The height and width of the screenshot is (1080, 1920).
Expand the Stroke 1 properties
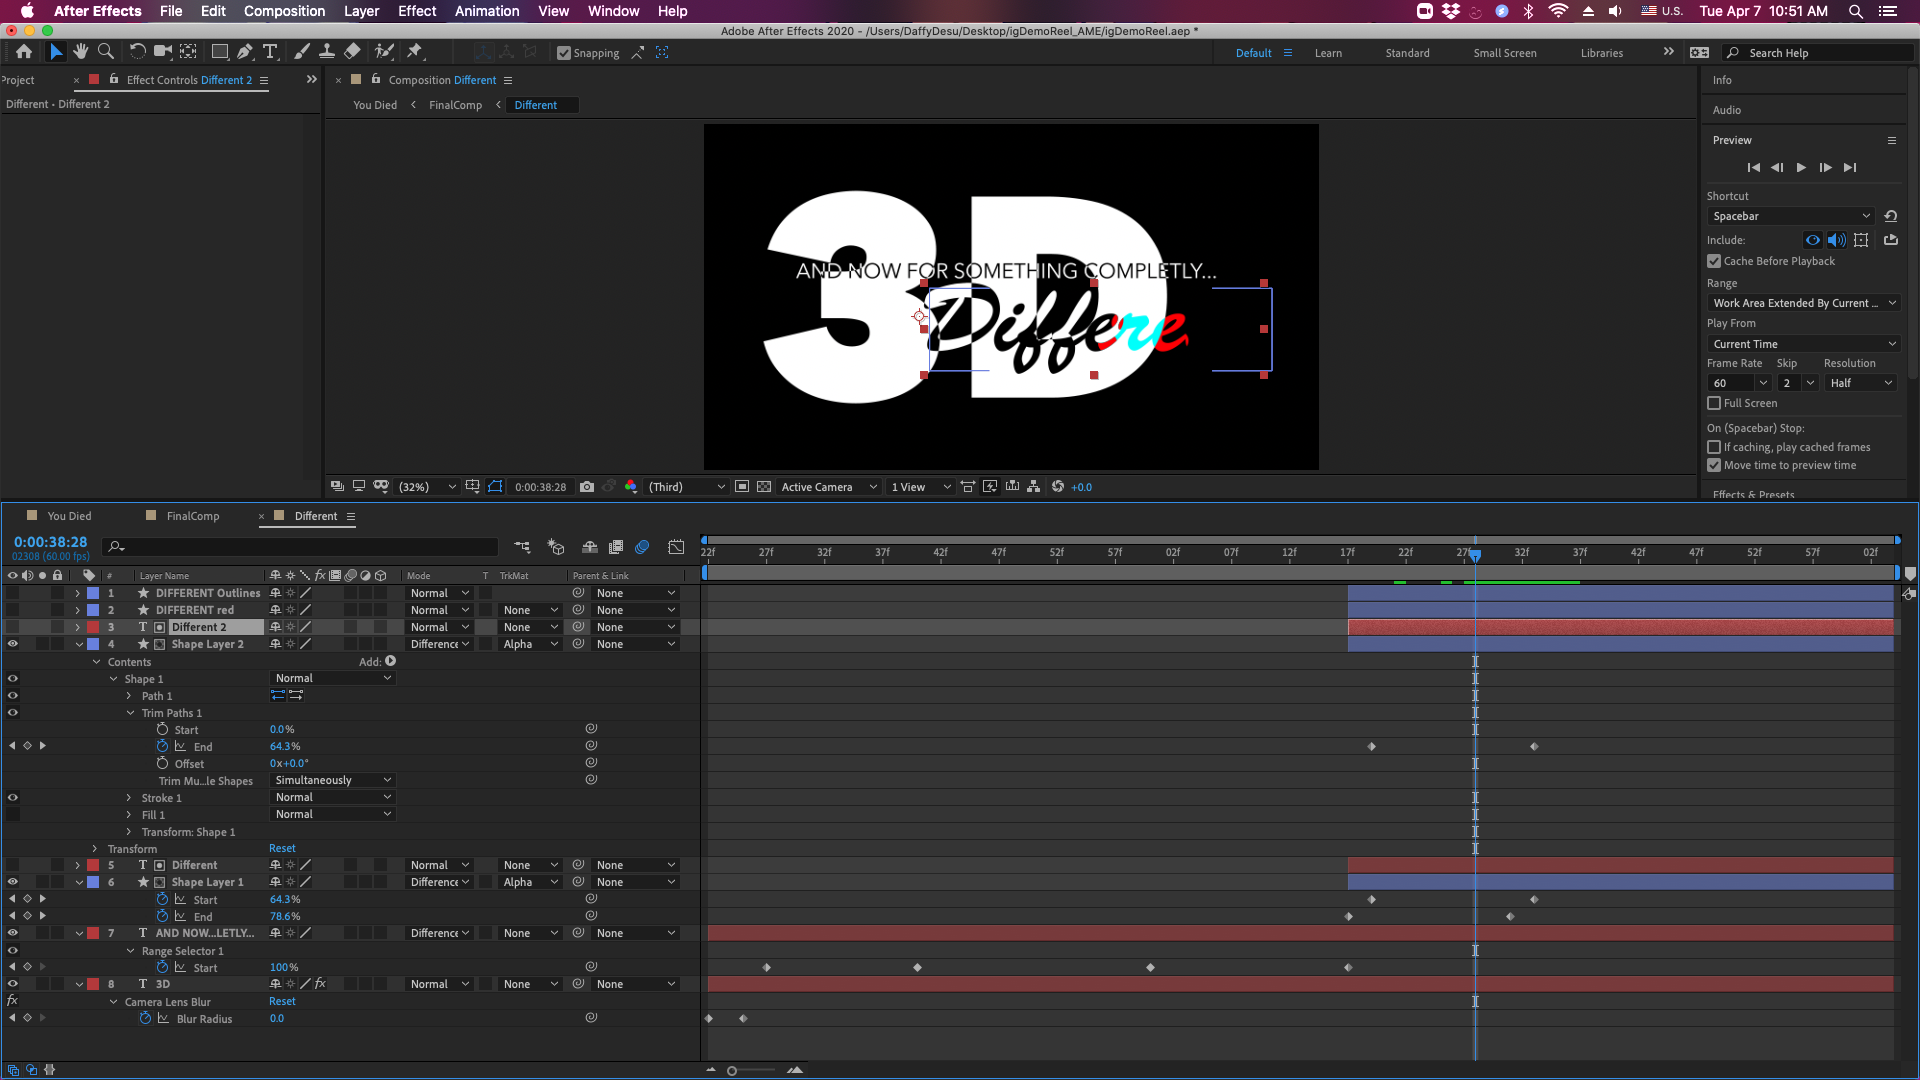pyautogui.click(x=129, y=798)
